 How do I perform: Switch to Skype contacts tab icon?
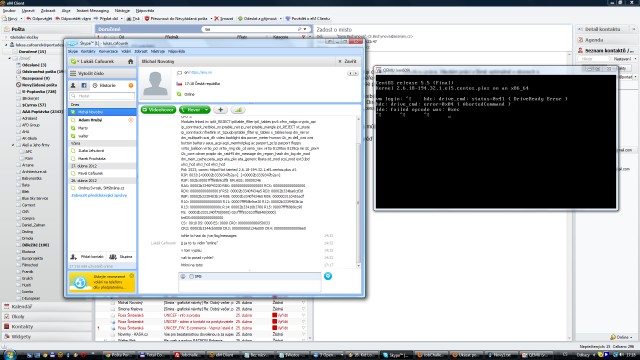pyautogui.click(x=73, y=85)
